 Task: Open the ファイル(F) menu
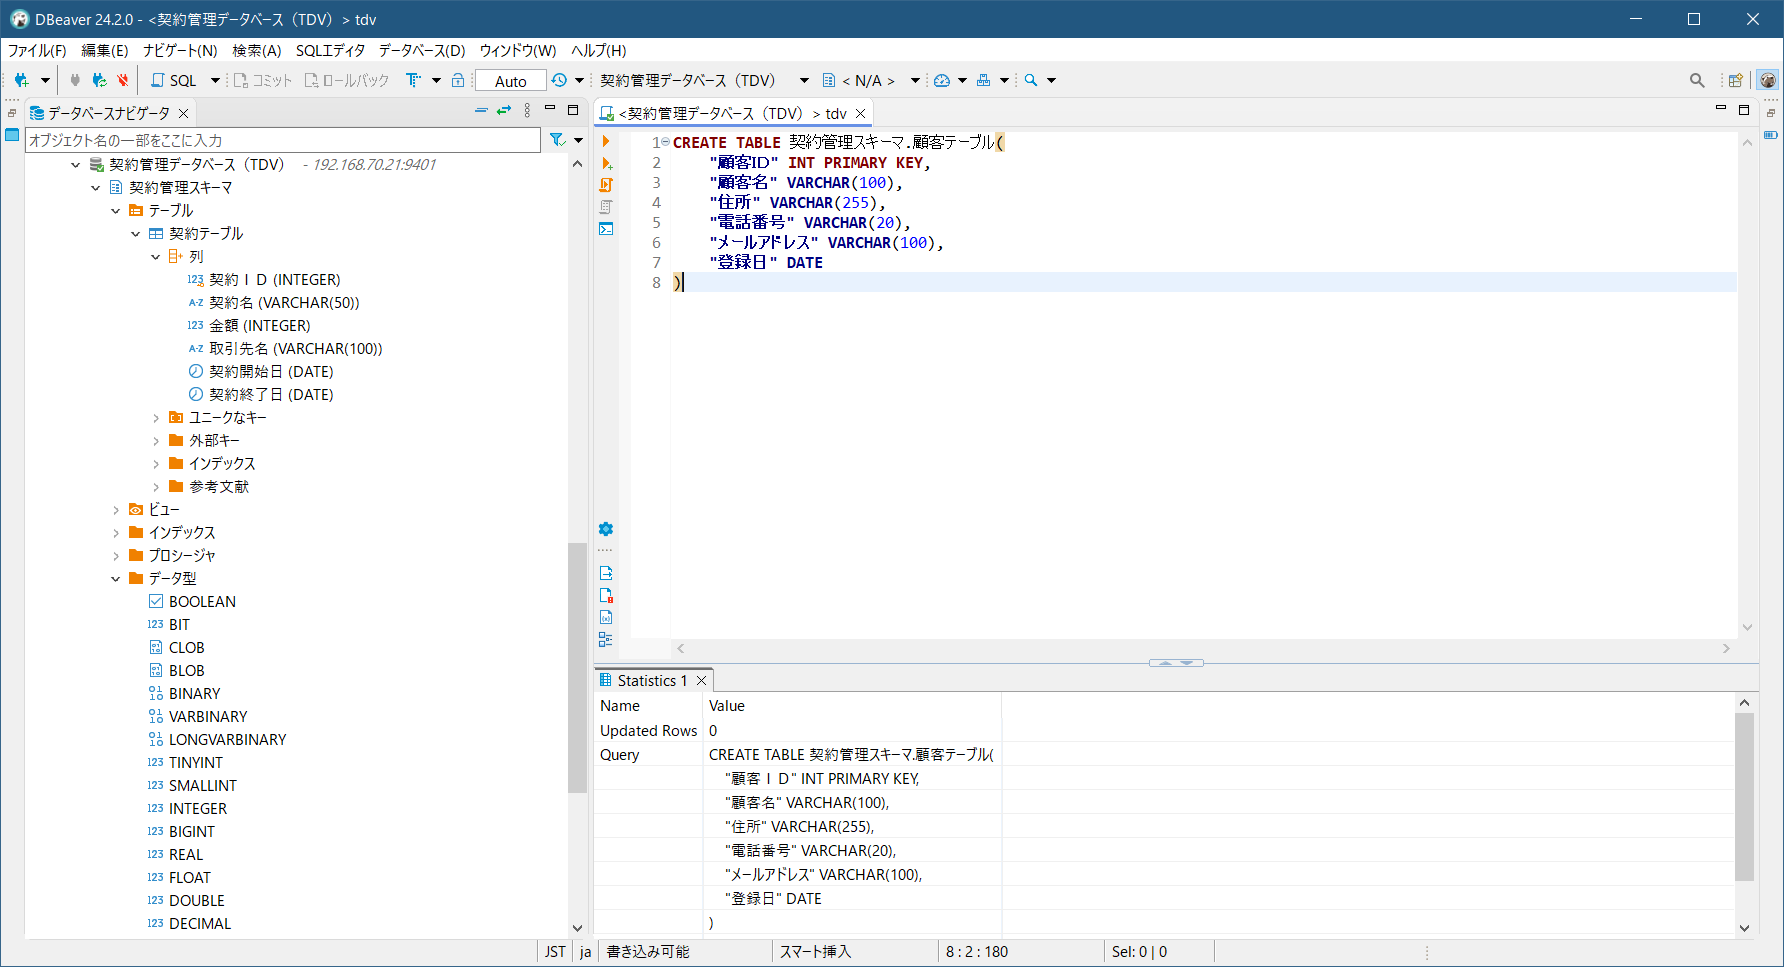(37, 50)
